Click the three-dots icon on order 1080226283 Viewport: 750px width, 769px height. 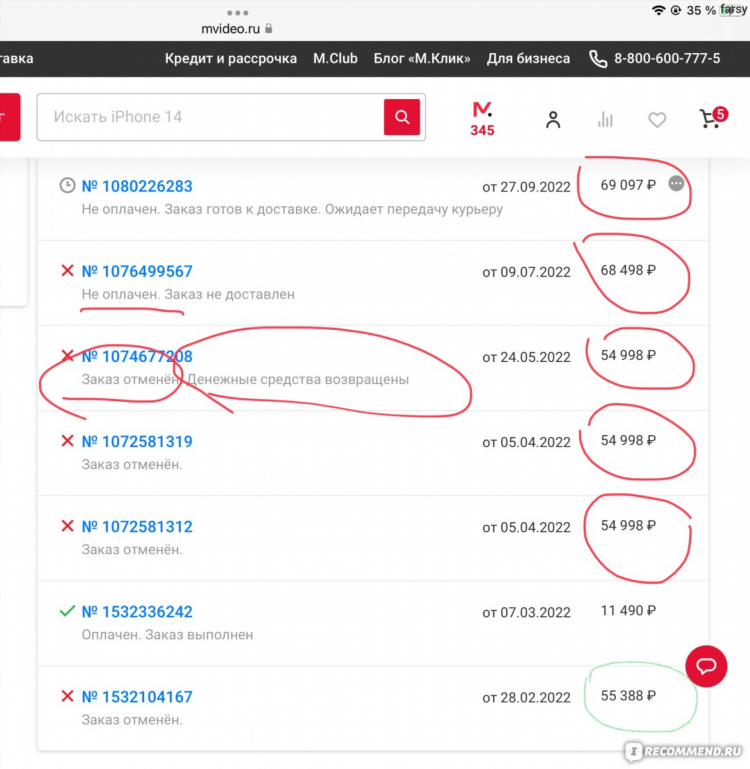676,184
